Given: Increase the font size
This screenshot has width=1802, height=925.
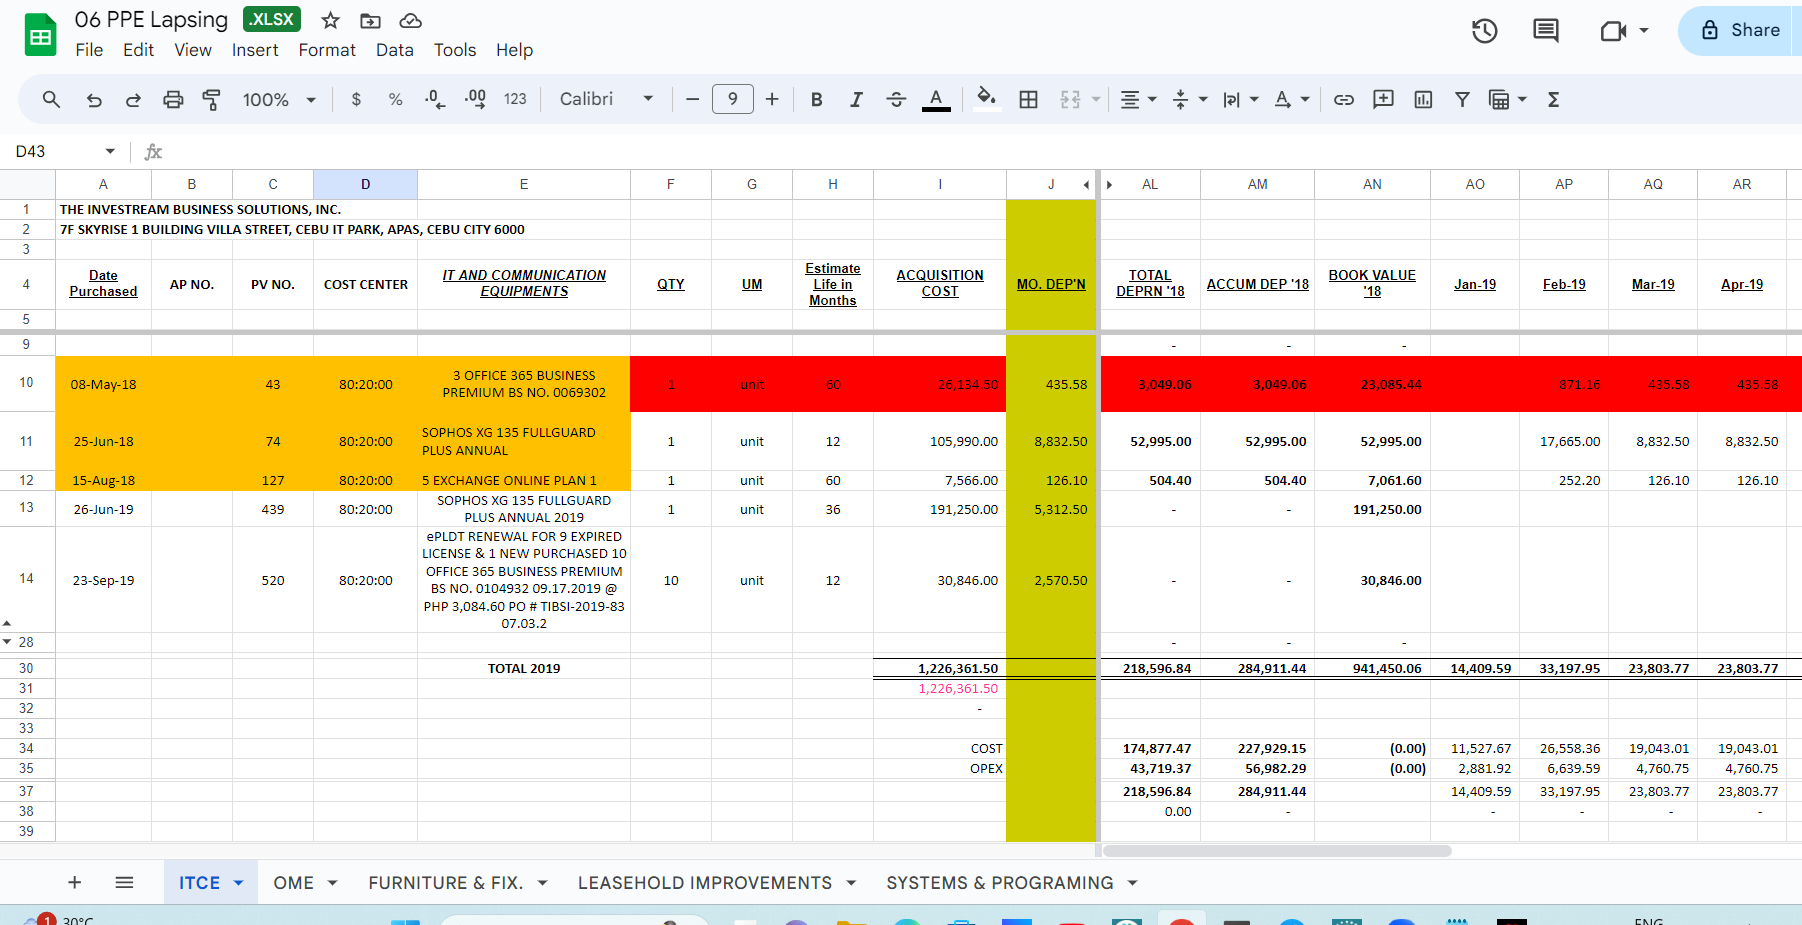Looking at the screenshot, I should (772, 99).
